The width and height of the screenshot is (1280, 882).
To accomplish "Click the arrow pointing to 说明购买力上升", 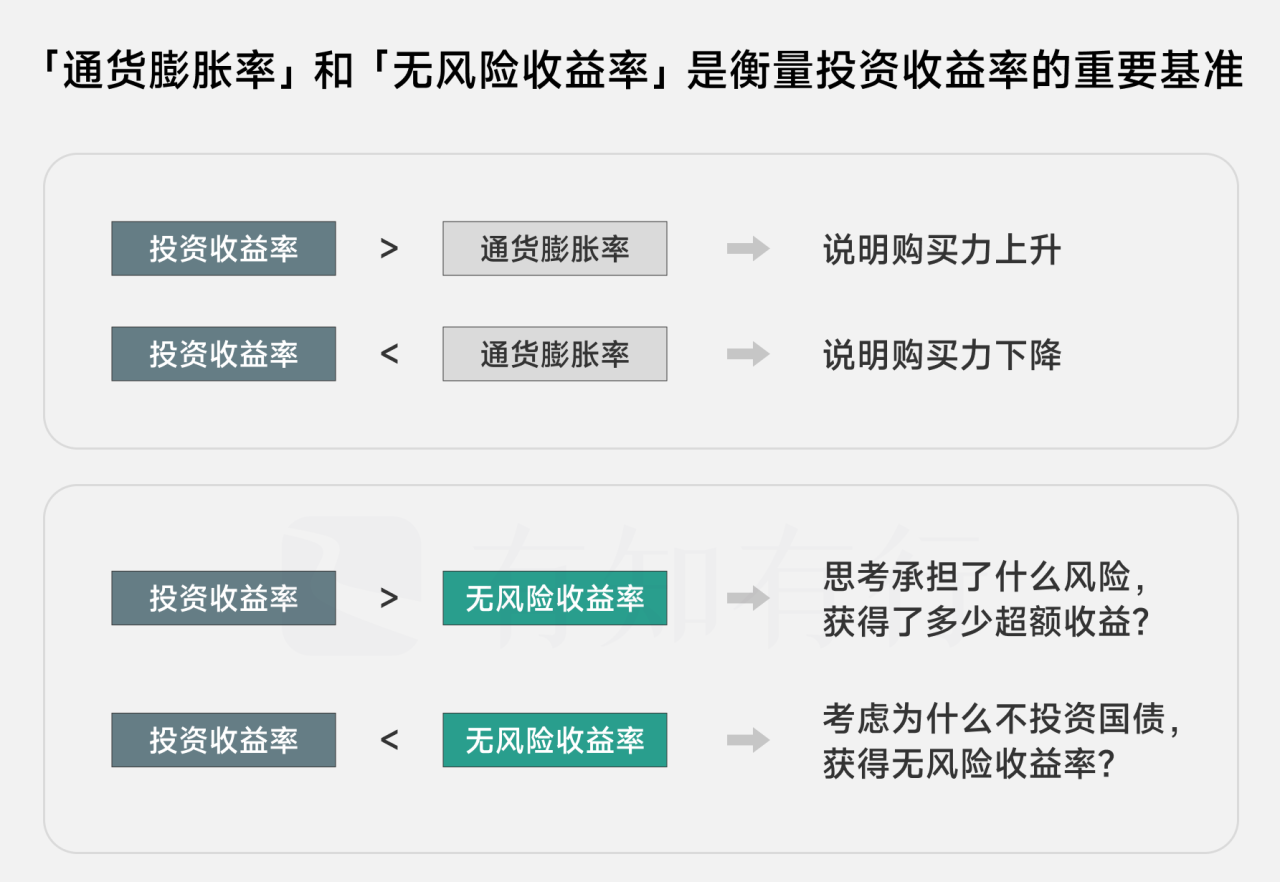I will tap(747, 249).
